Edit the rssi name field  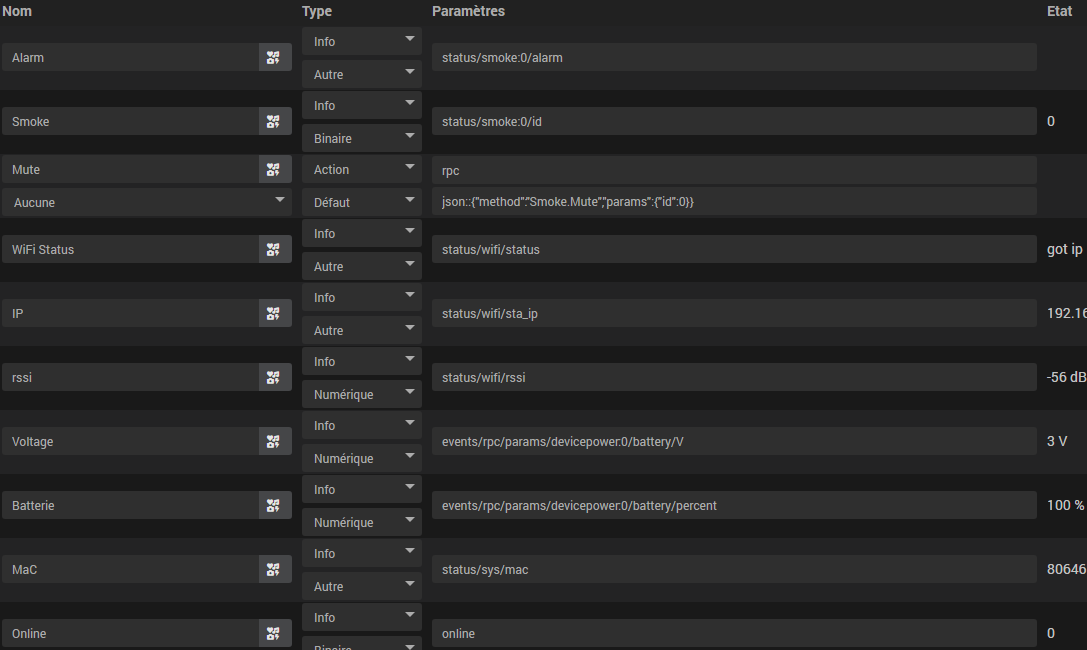coord(130,378)
